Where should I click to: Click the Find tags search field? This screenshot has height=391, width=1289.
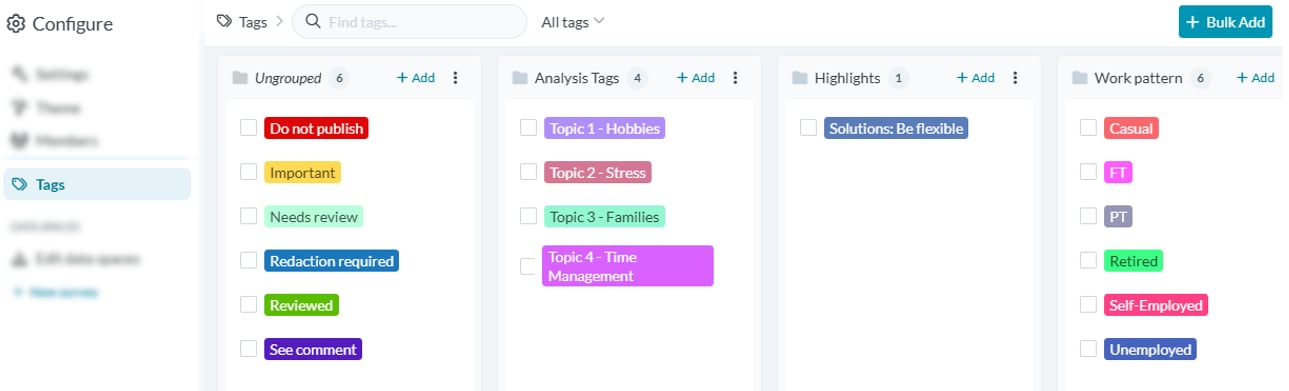[409, 21]
